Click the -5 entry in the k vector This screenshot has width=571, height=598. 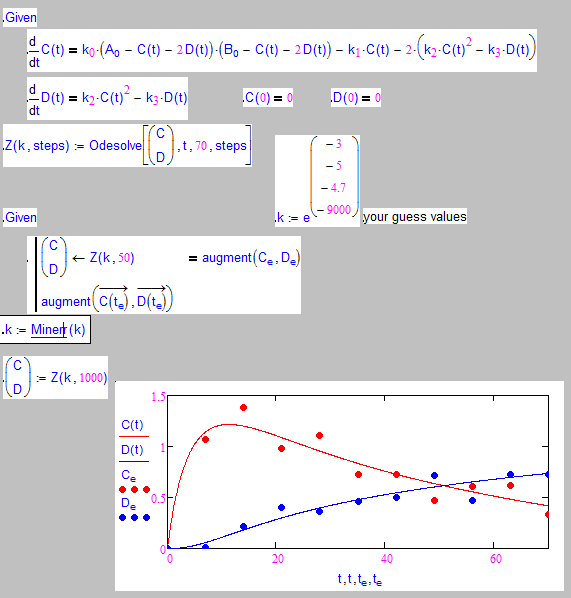(x=334, y=166)
